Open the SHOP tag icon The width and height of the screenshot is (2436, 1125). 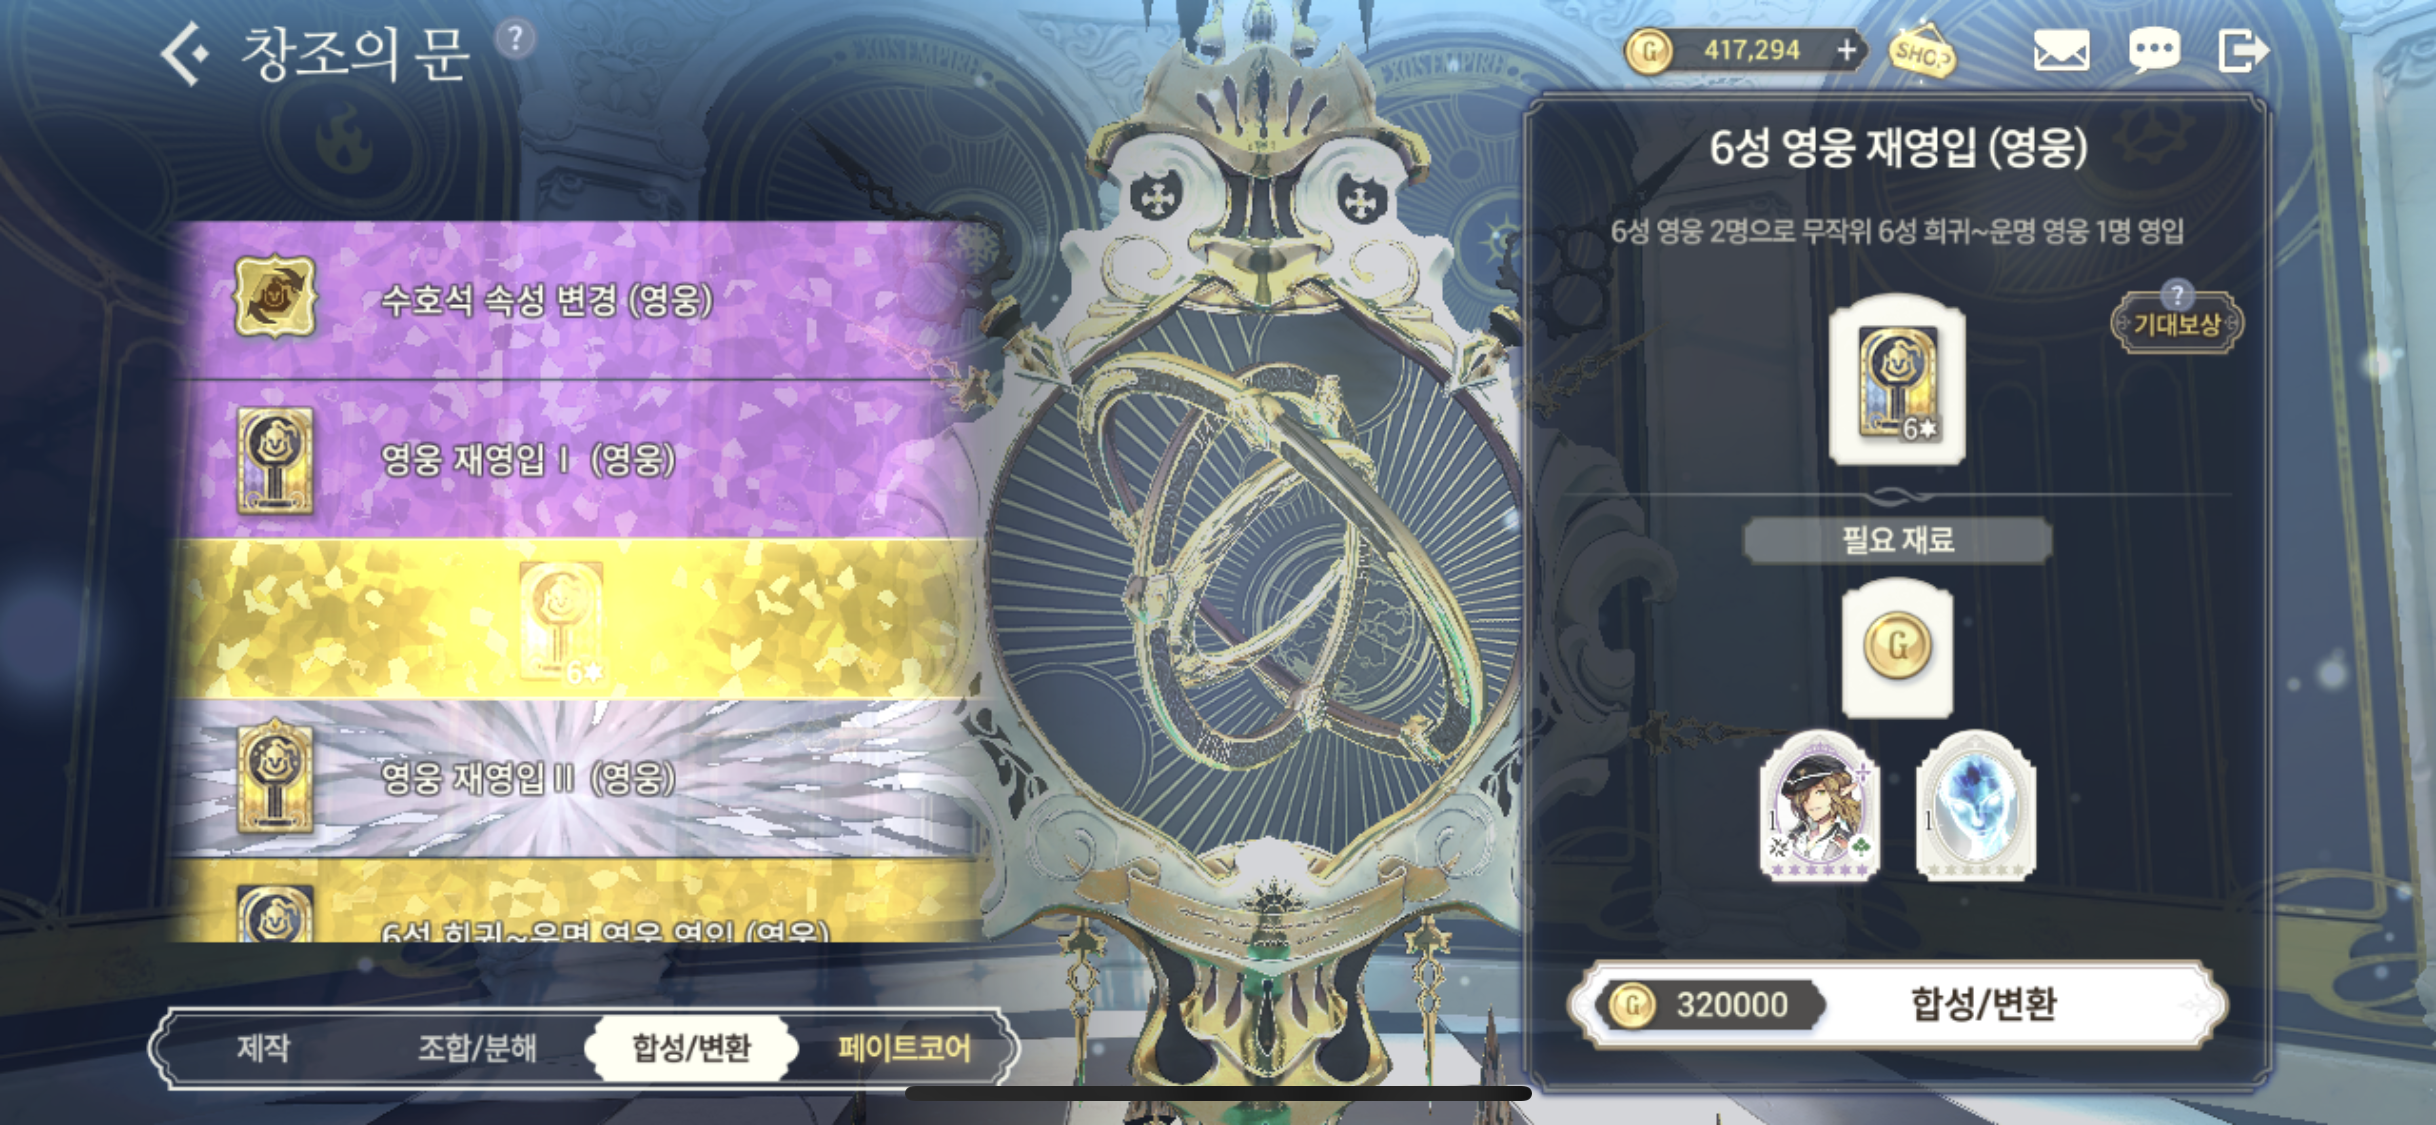(x=1920, y=52)
